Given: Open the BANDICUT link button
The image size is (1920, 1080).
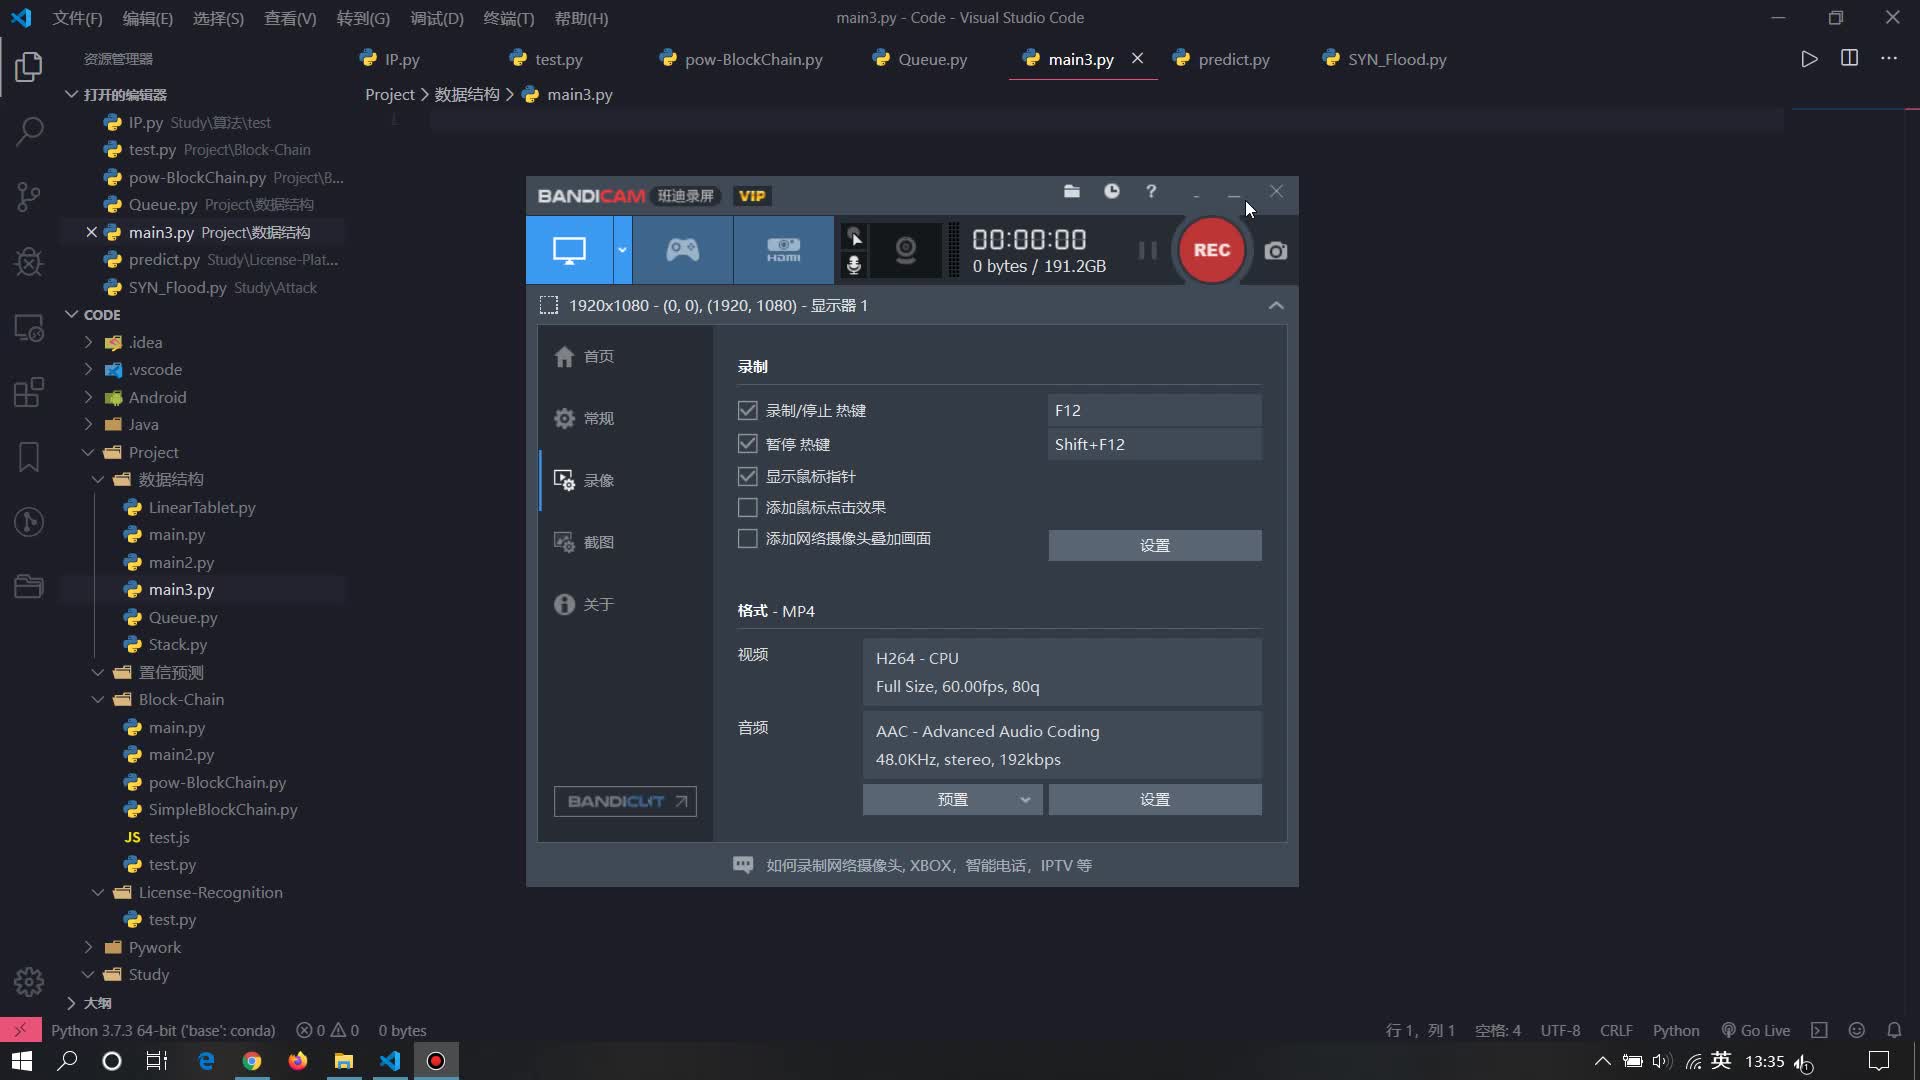Looking at the screenshot, I should coord(625,801).
